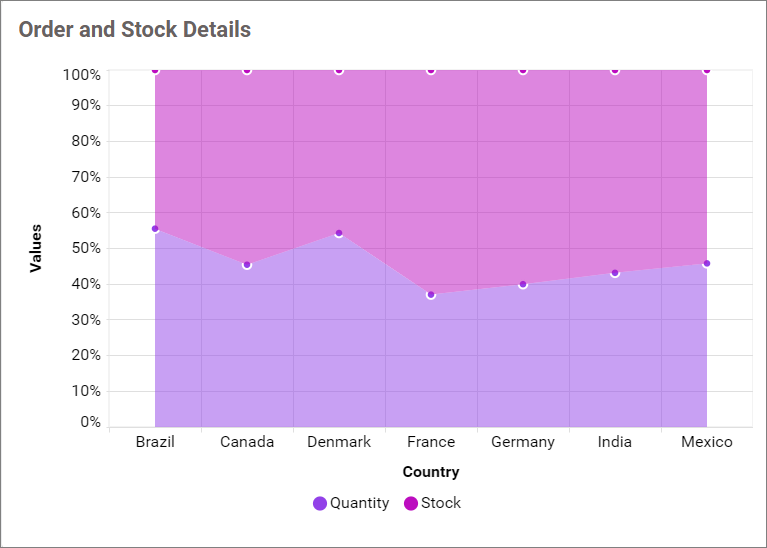Click the Mexico axis label
The image size is (767, 548).
707,442
